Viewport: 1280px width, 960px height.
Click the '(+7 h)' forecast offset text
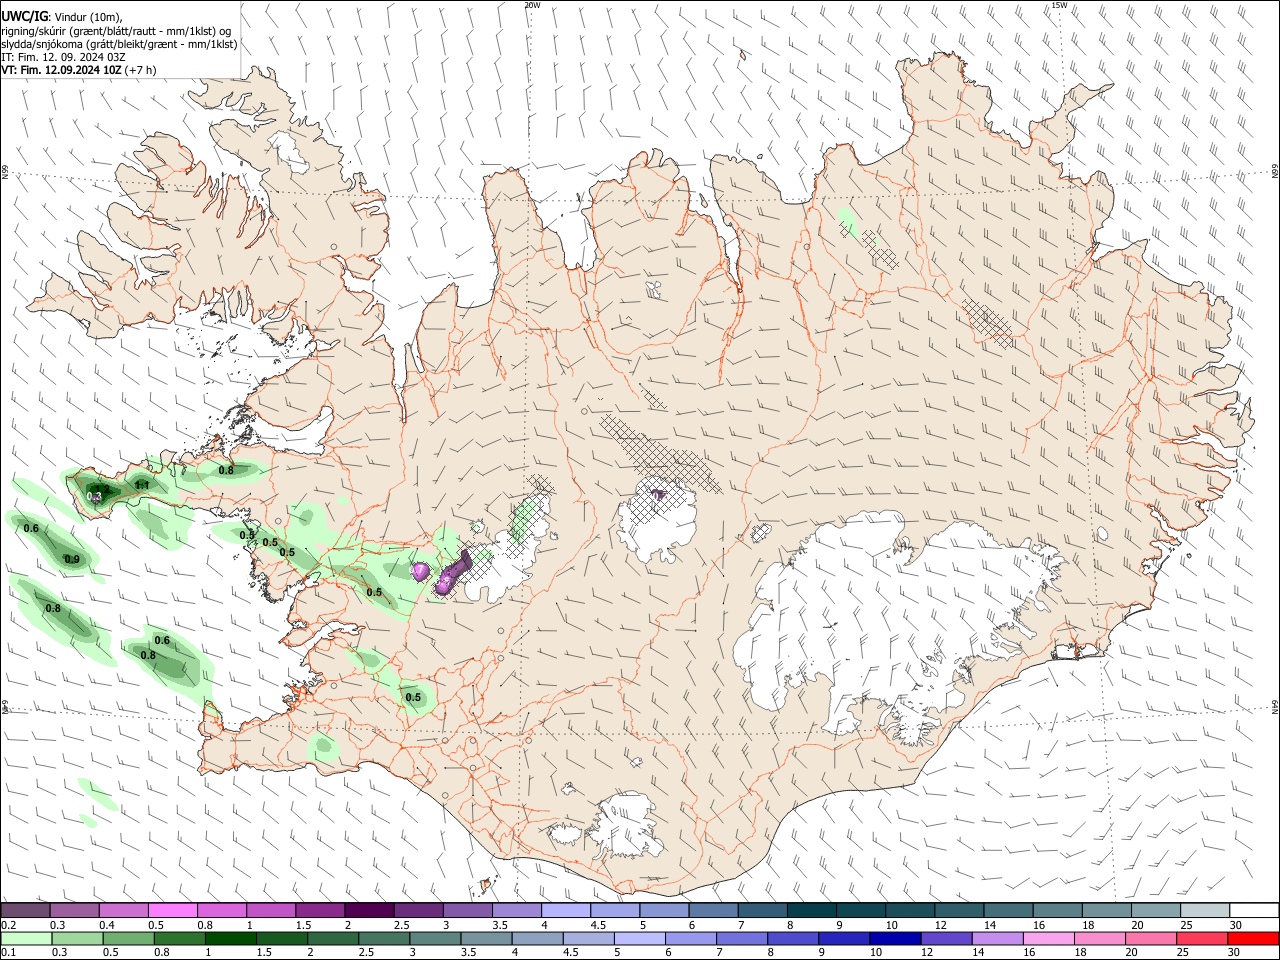[142, 71]
